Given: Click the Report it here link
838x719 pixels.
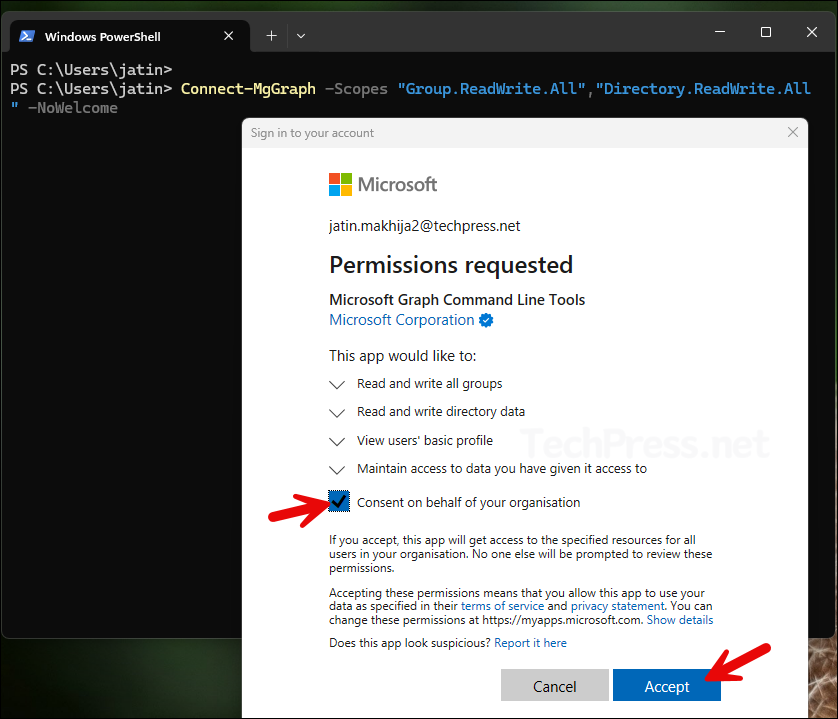Looking at the screenshot, I should pyautogui.click(x=530, y=643).
